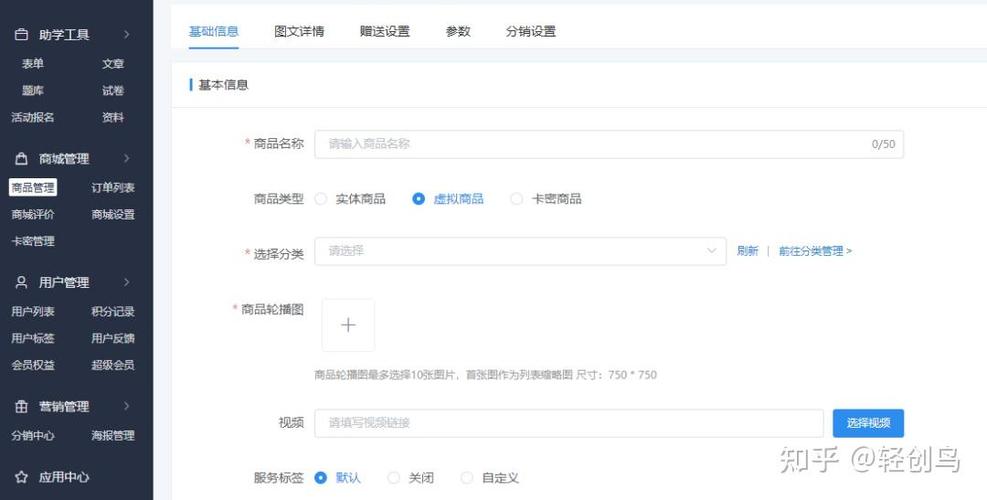Switch to the 分销设置 tab
This screenshot has height=500, width=987.
(531, 31)
